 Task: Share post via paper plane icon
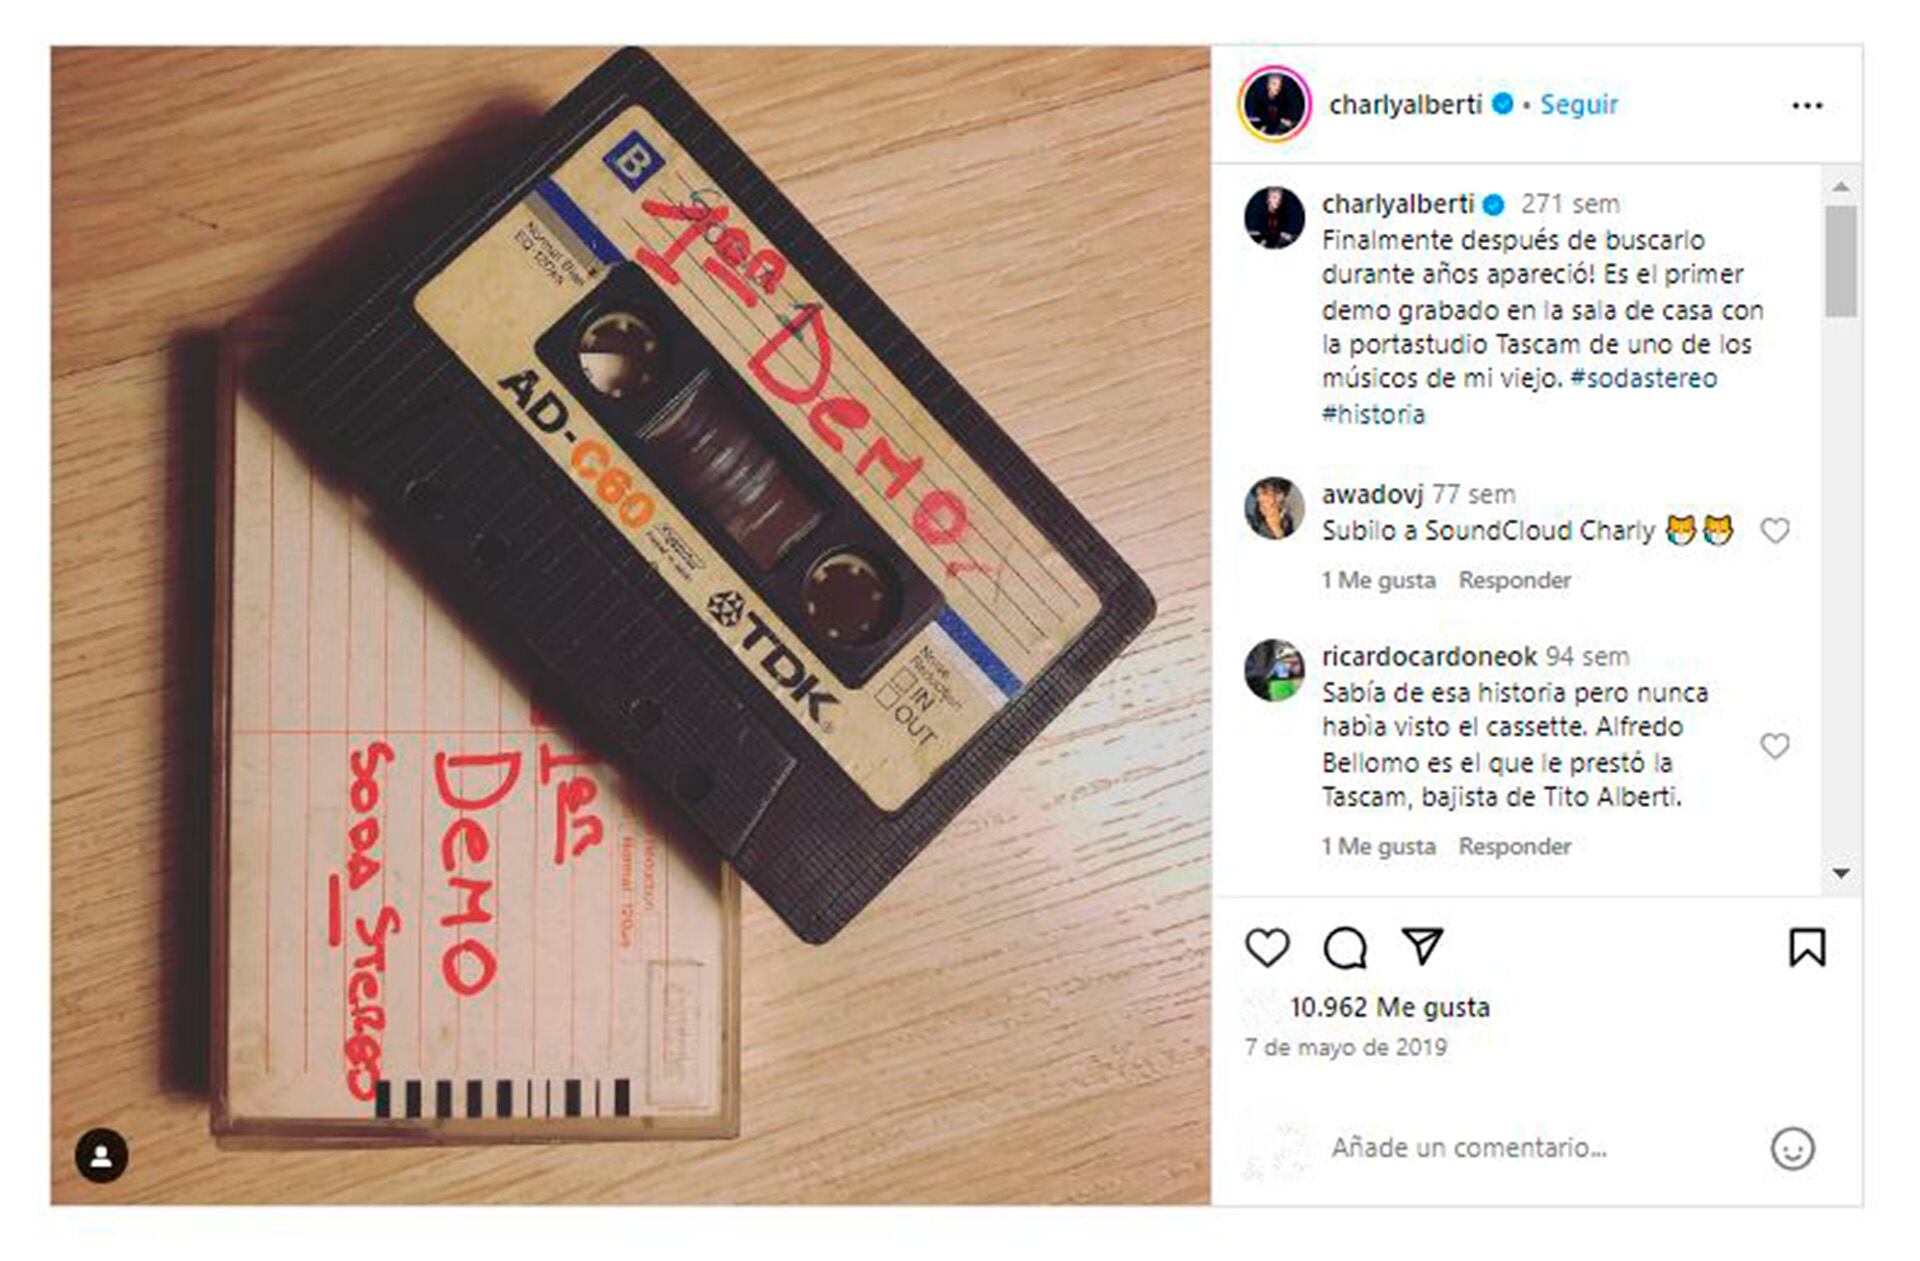coord(1422,946)
